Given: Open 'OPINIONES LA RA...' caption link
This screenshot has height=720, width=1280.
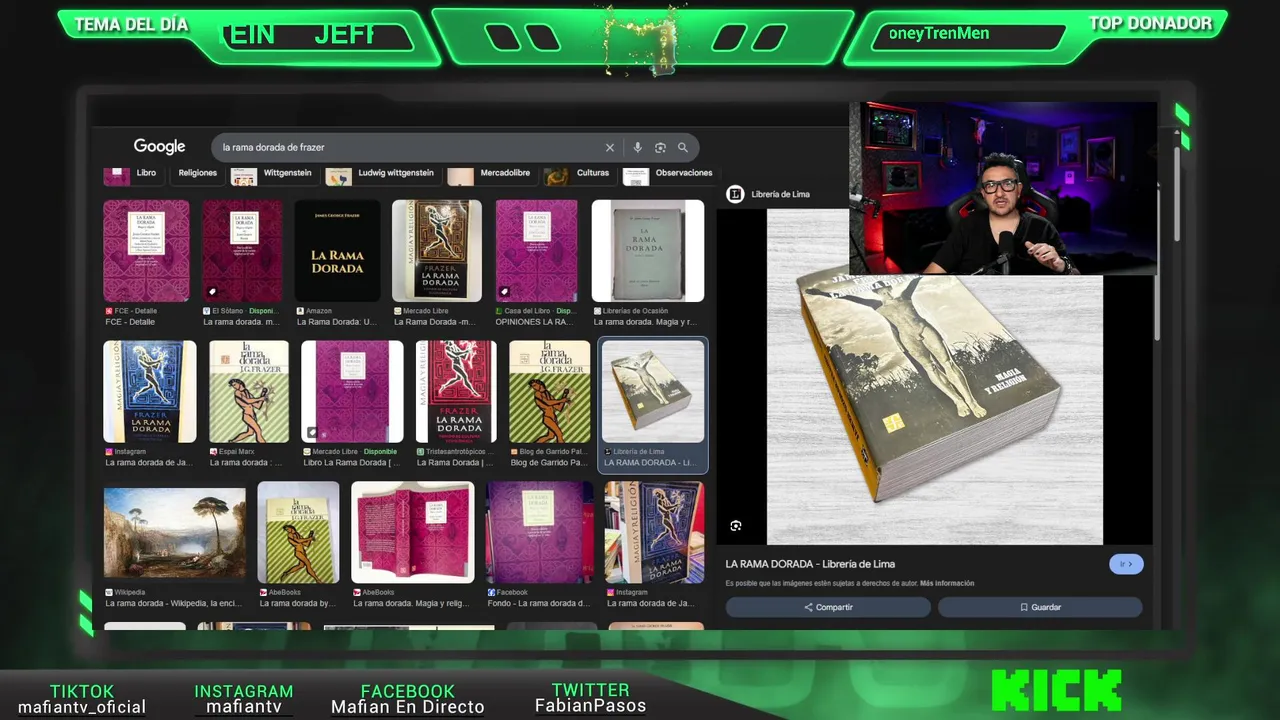Looking at the screenshot, I should [x=533, y=322].
